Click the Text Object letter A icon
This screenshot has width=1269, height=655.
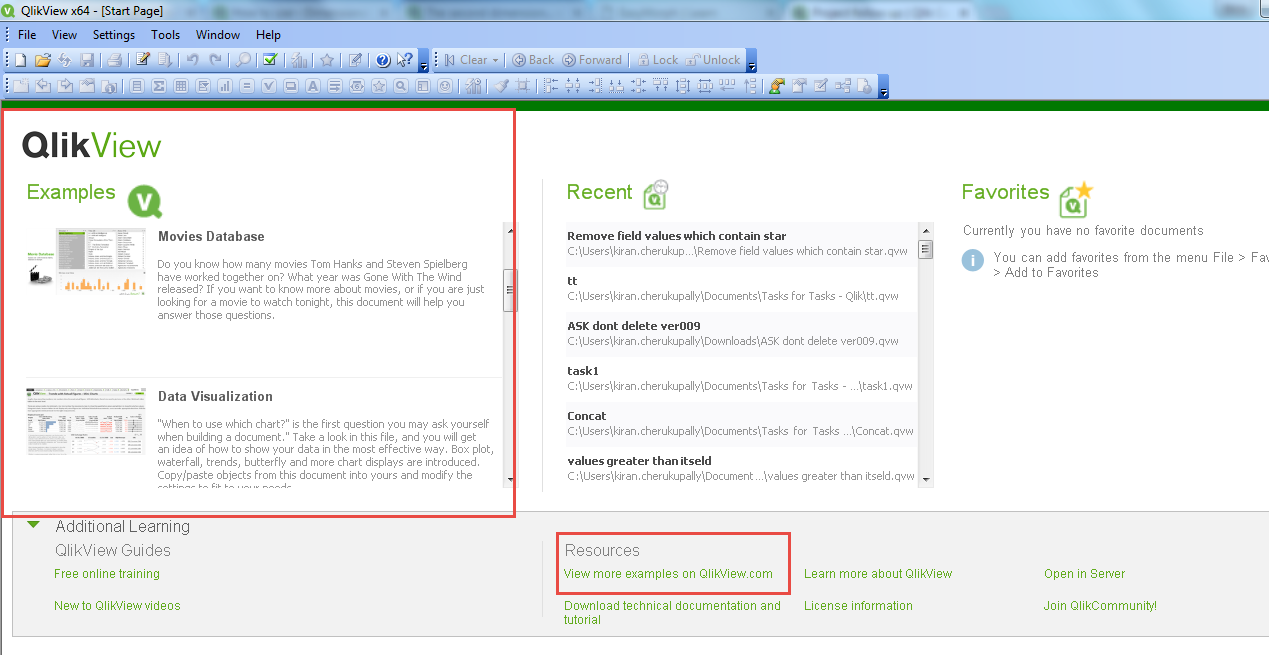click(x=313, y=86)
